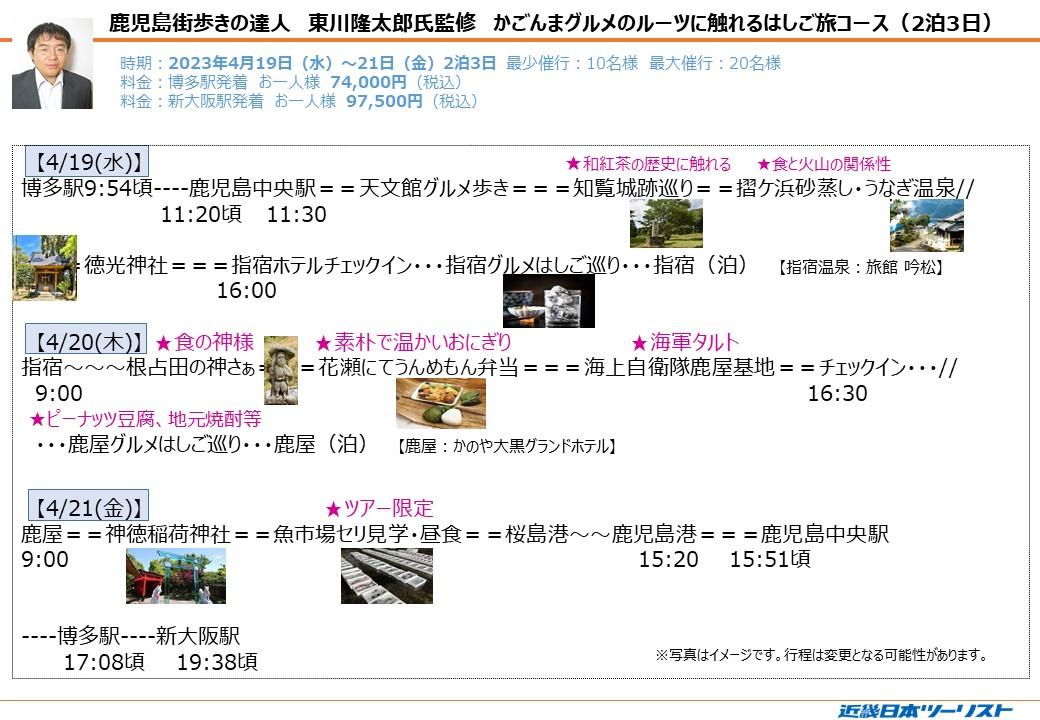The width and height of the screenshot is (1040, 720).
Task: Click the text 根占田の神さぁ
Action: (x=190, y=367)
